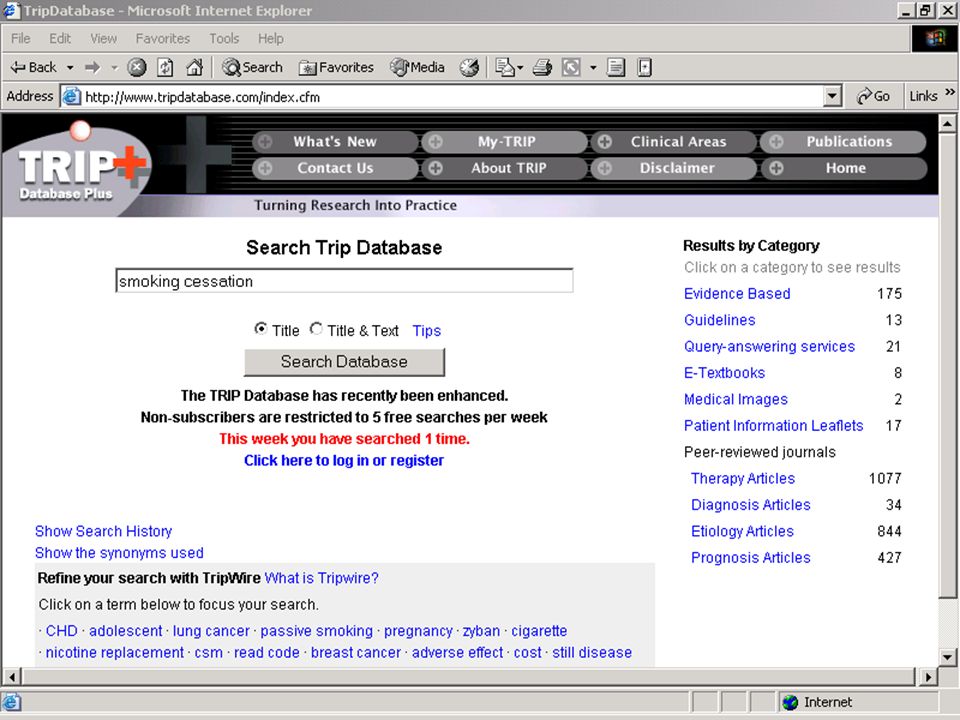Click the vertical scrollbar thumb
The image size is (960, 720).
(x=947, y=365)
